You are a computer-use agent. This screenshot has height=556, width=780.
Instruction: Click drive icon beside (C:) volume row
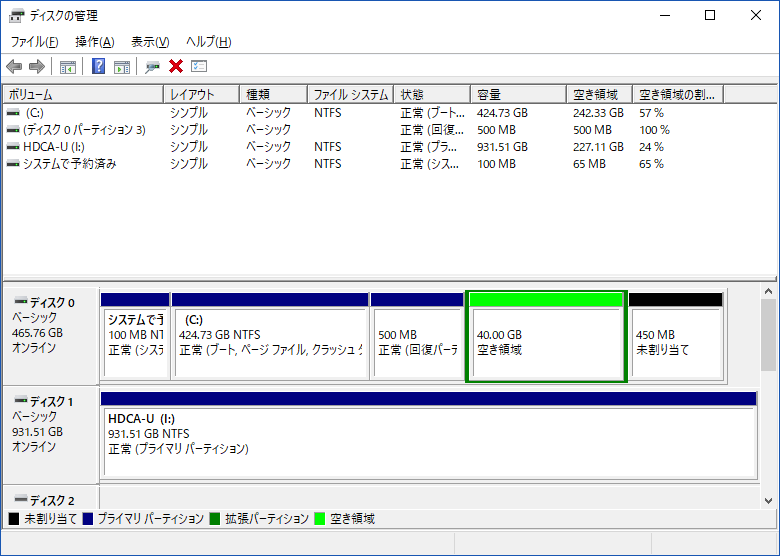pyautogui.click(x=13, y=113)
